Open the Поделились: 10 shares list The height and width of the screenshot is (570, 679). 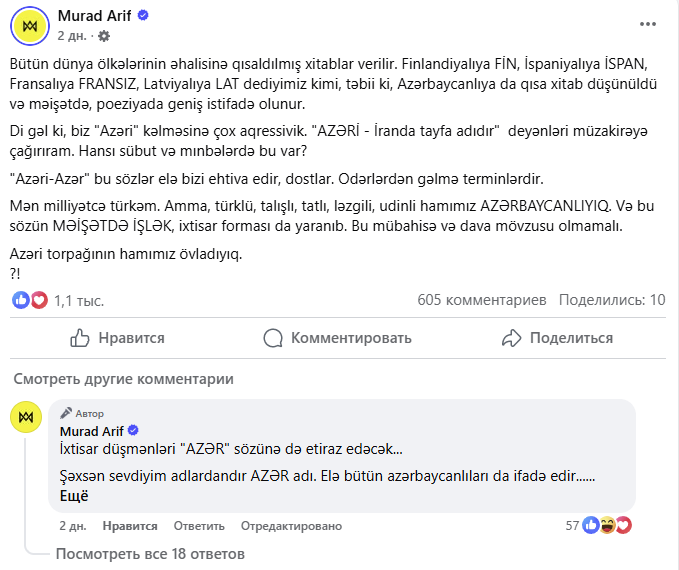(x=612, y=300)
